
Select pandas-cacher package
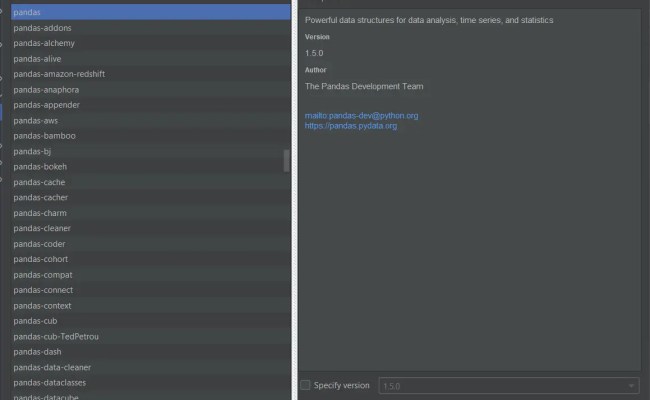click(150, 197)
